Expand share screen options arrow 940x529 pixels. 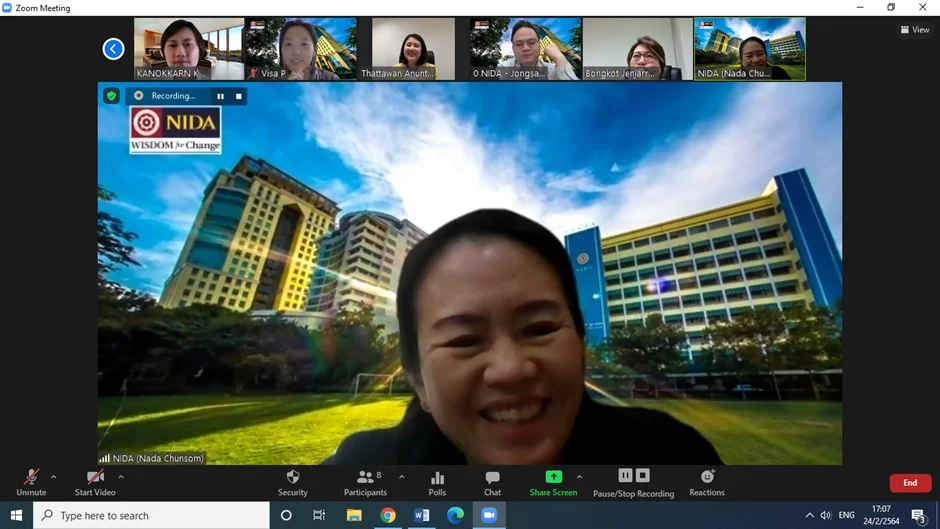[x=579, y=477]
